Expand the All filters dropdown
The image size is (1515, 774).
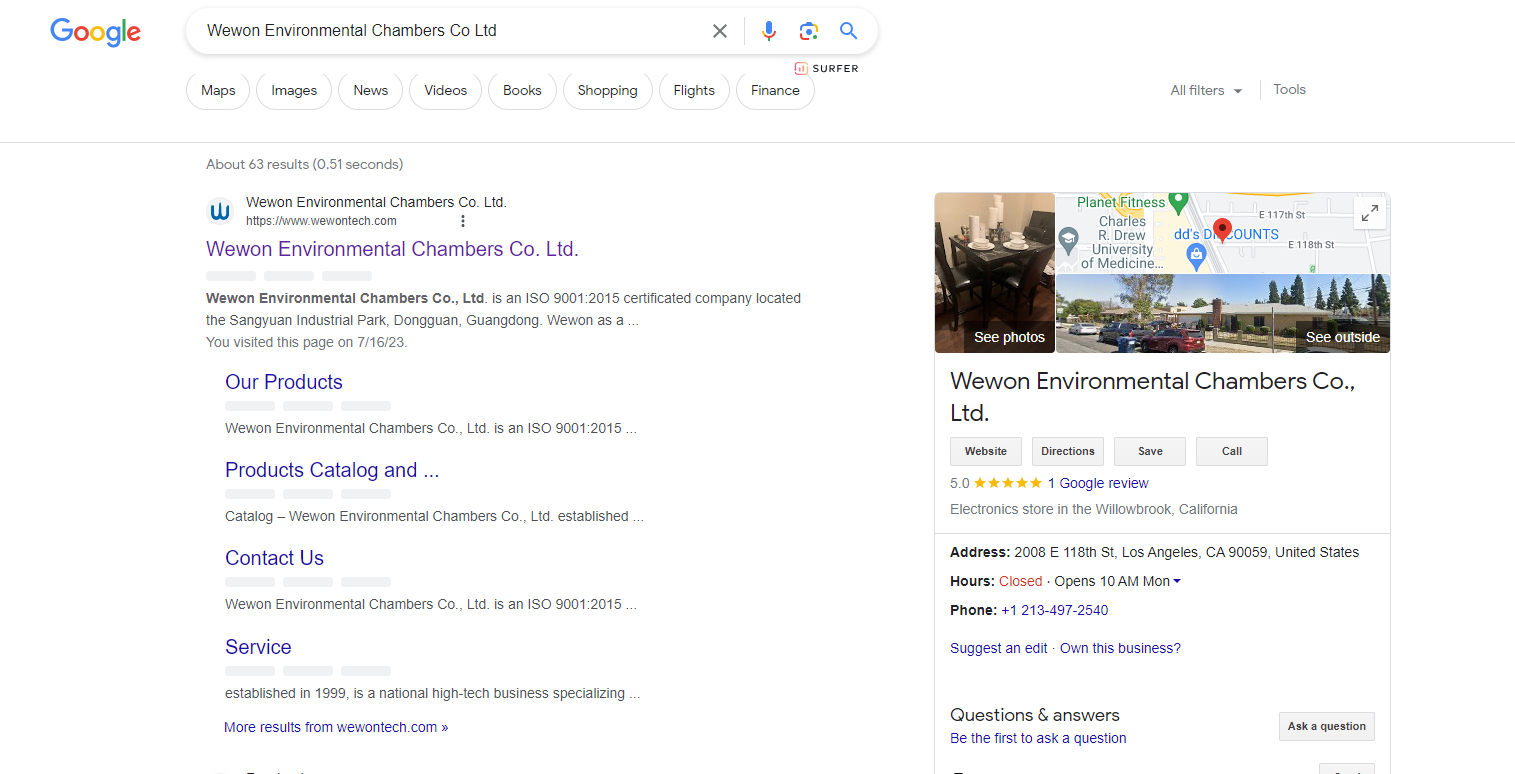coord(1206,90)
